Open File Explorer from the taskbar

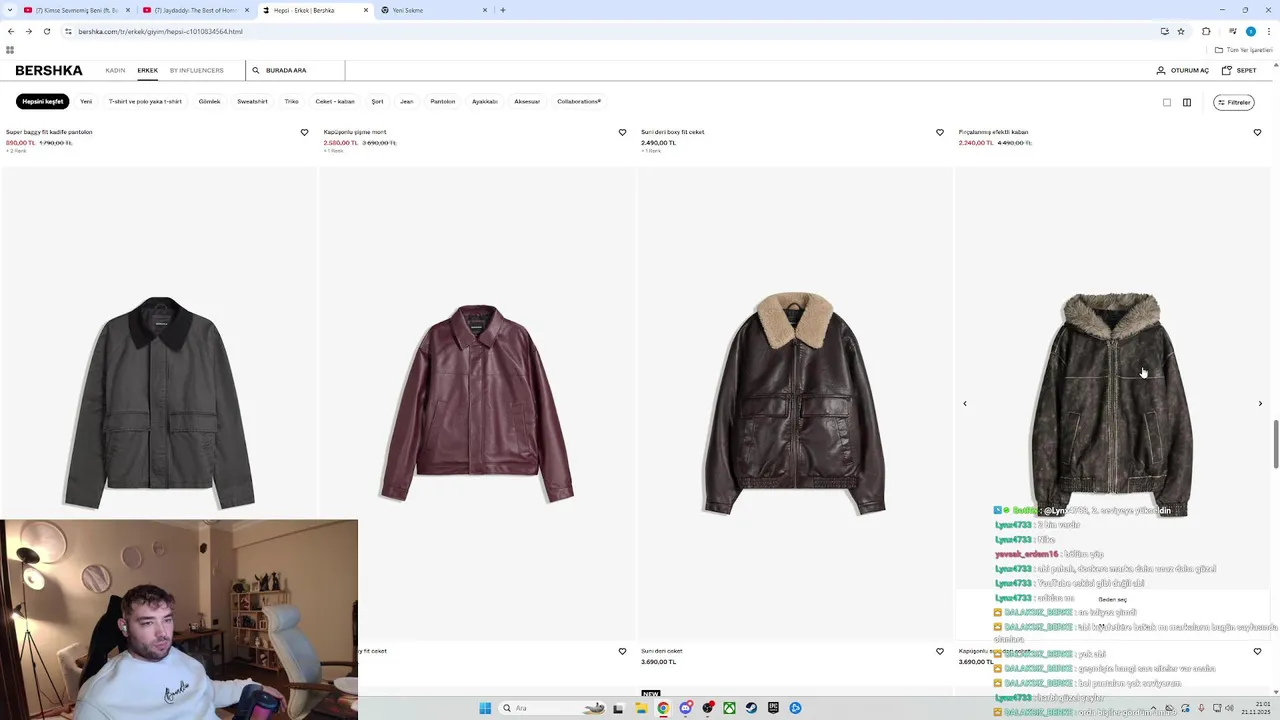click(641, 708)
